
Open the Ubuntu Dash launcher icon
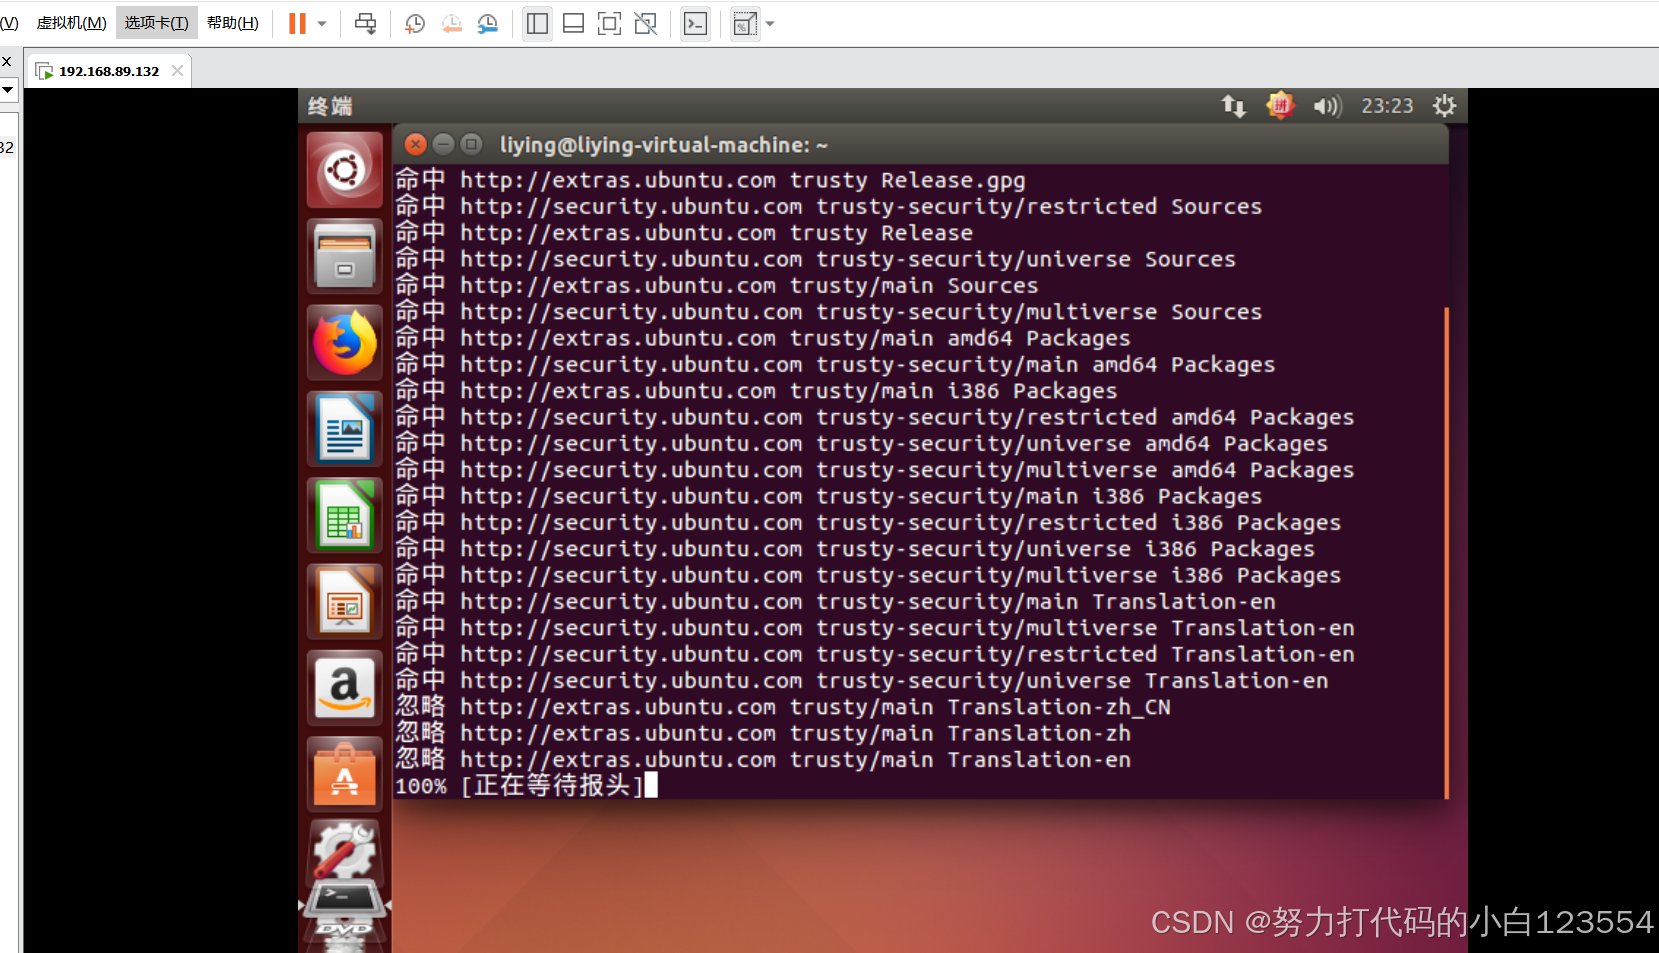pyautogui.click(x=345, y=170)
